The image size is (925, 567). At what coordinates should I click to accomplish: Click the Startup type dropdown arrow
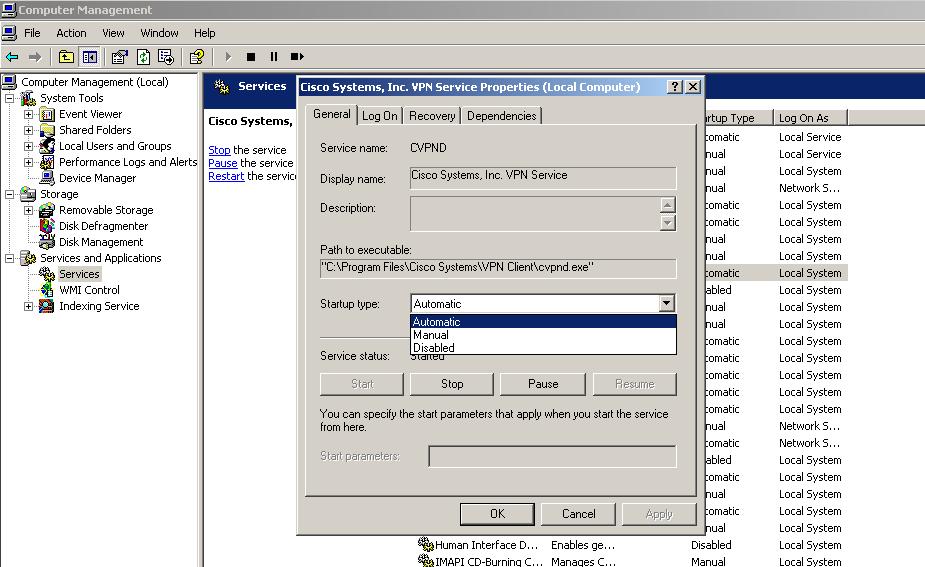tap(666, 304)
